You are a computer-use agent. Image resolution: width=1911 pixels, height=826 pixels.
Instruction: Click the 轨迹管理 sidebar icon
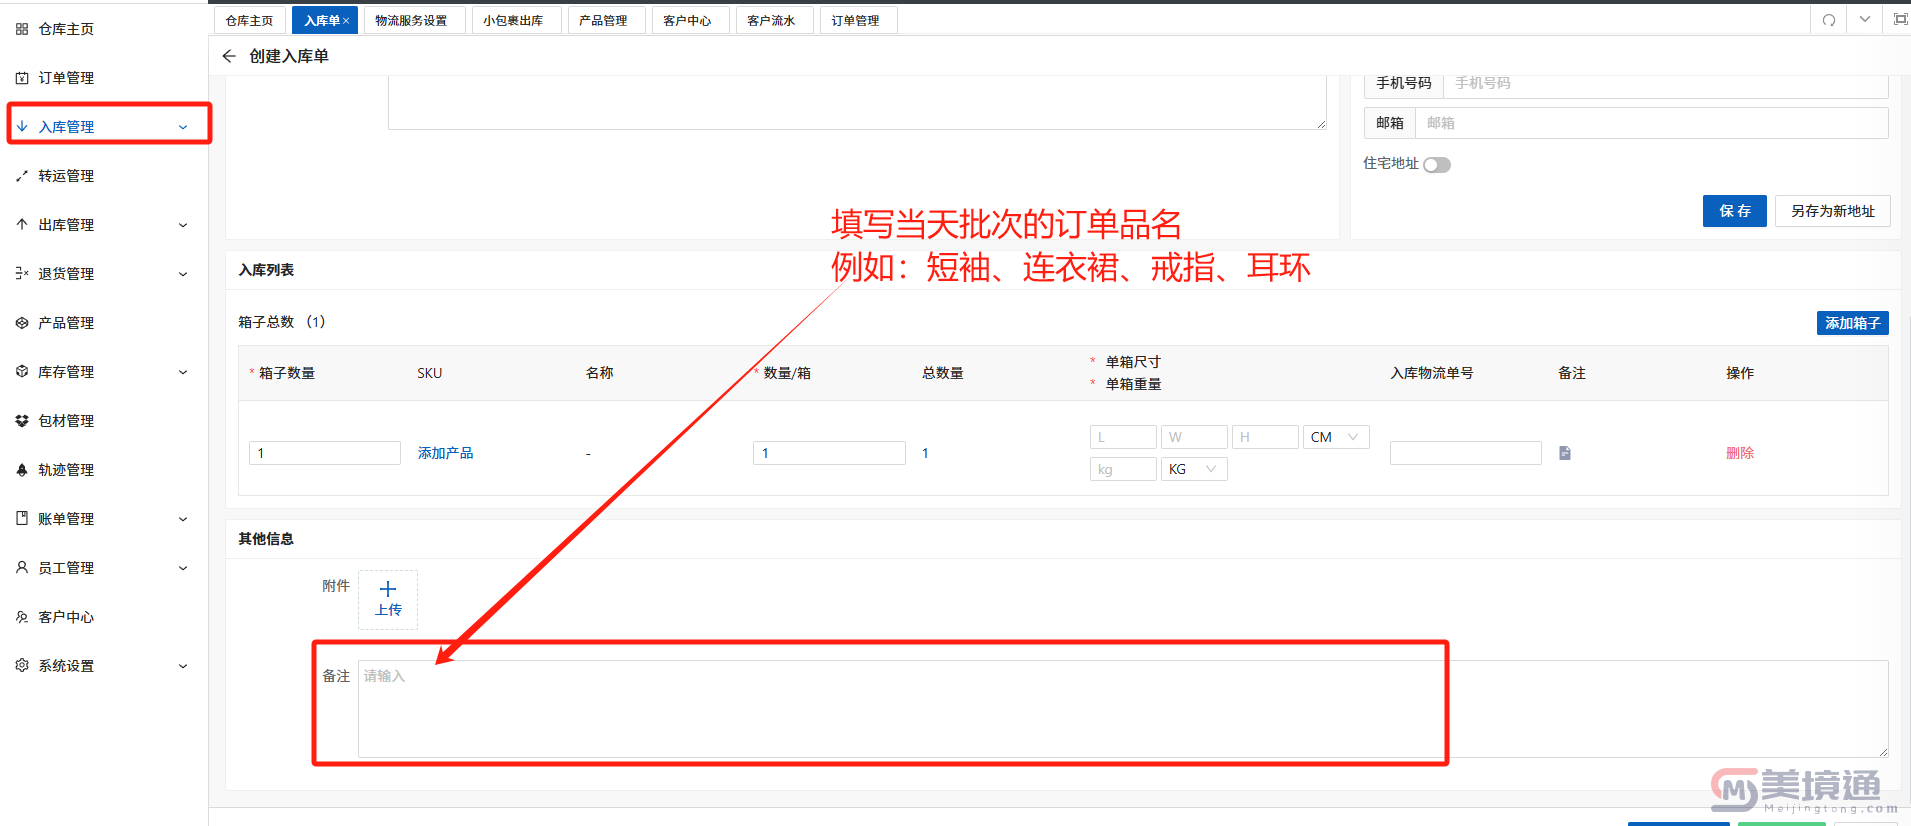click(22, 470)
